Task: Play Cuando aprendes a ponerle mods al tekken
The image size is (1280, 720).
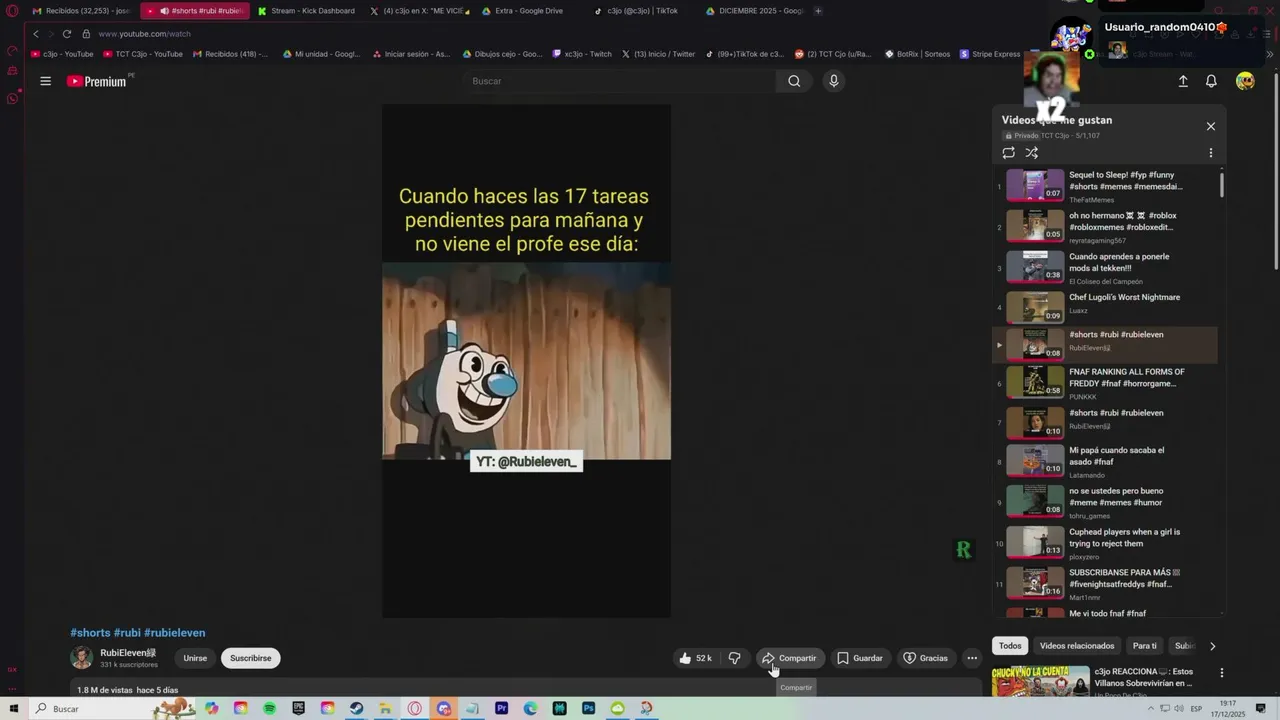Action: 1107,267
